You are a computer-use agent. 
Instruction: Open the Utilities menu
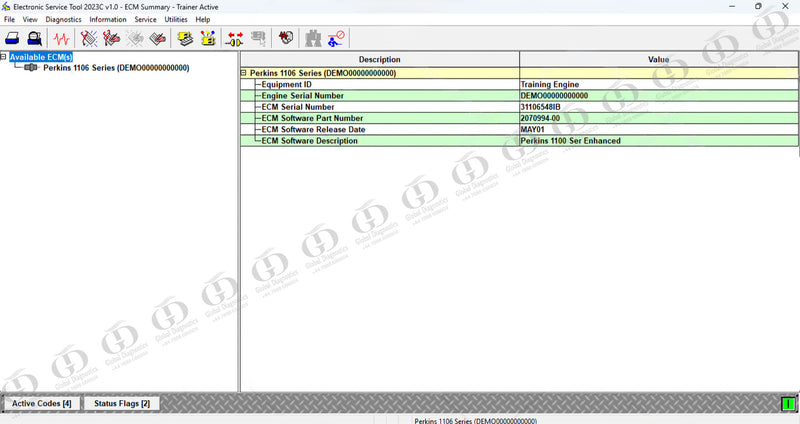tap(176, 19)
